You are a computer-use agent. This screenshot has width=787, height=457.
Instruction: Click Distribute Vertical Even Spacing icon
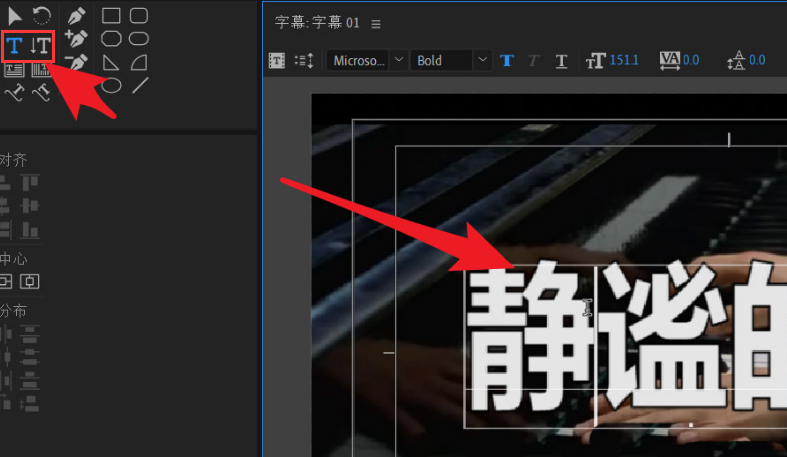30,404
